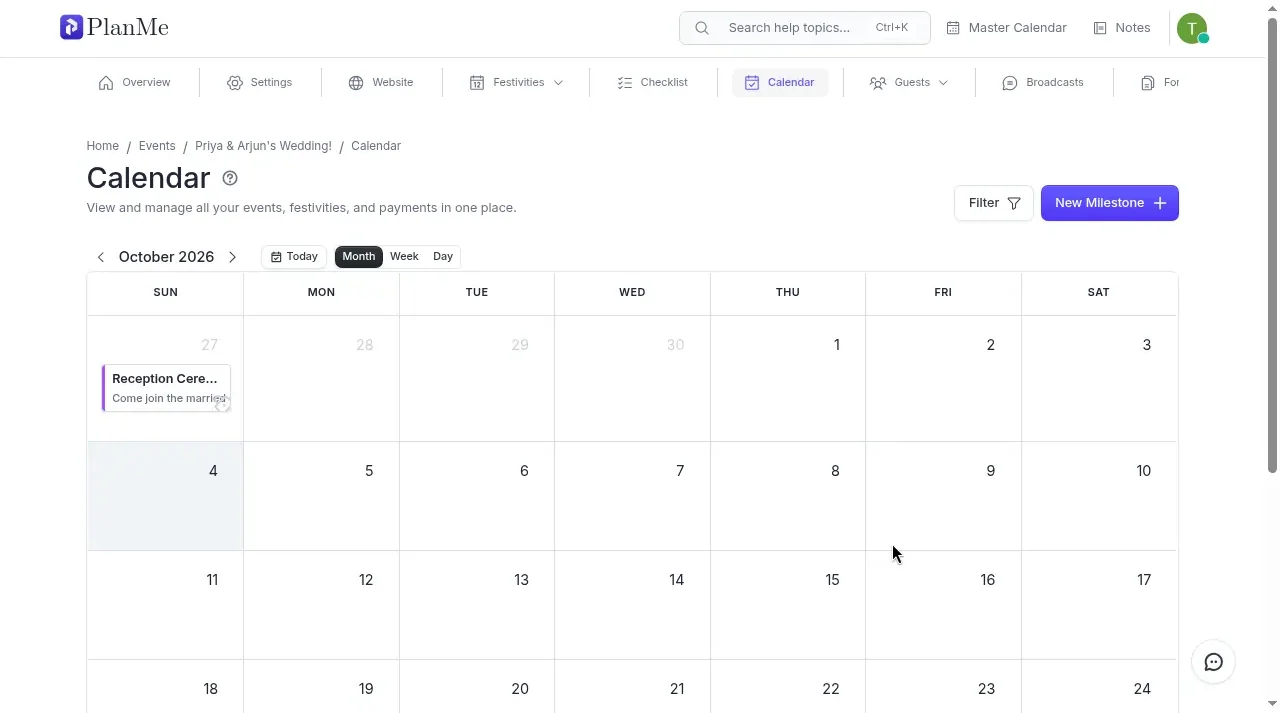Image resolution: width=1280 pixels, height=713 pixels.
Task: Click the Guests chevron arrow
Action: tap(943, 83)
